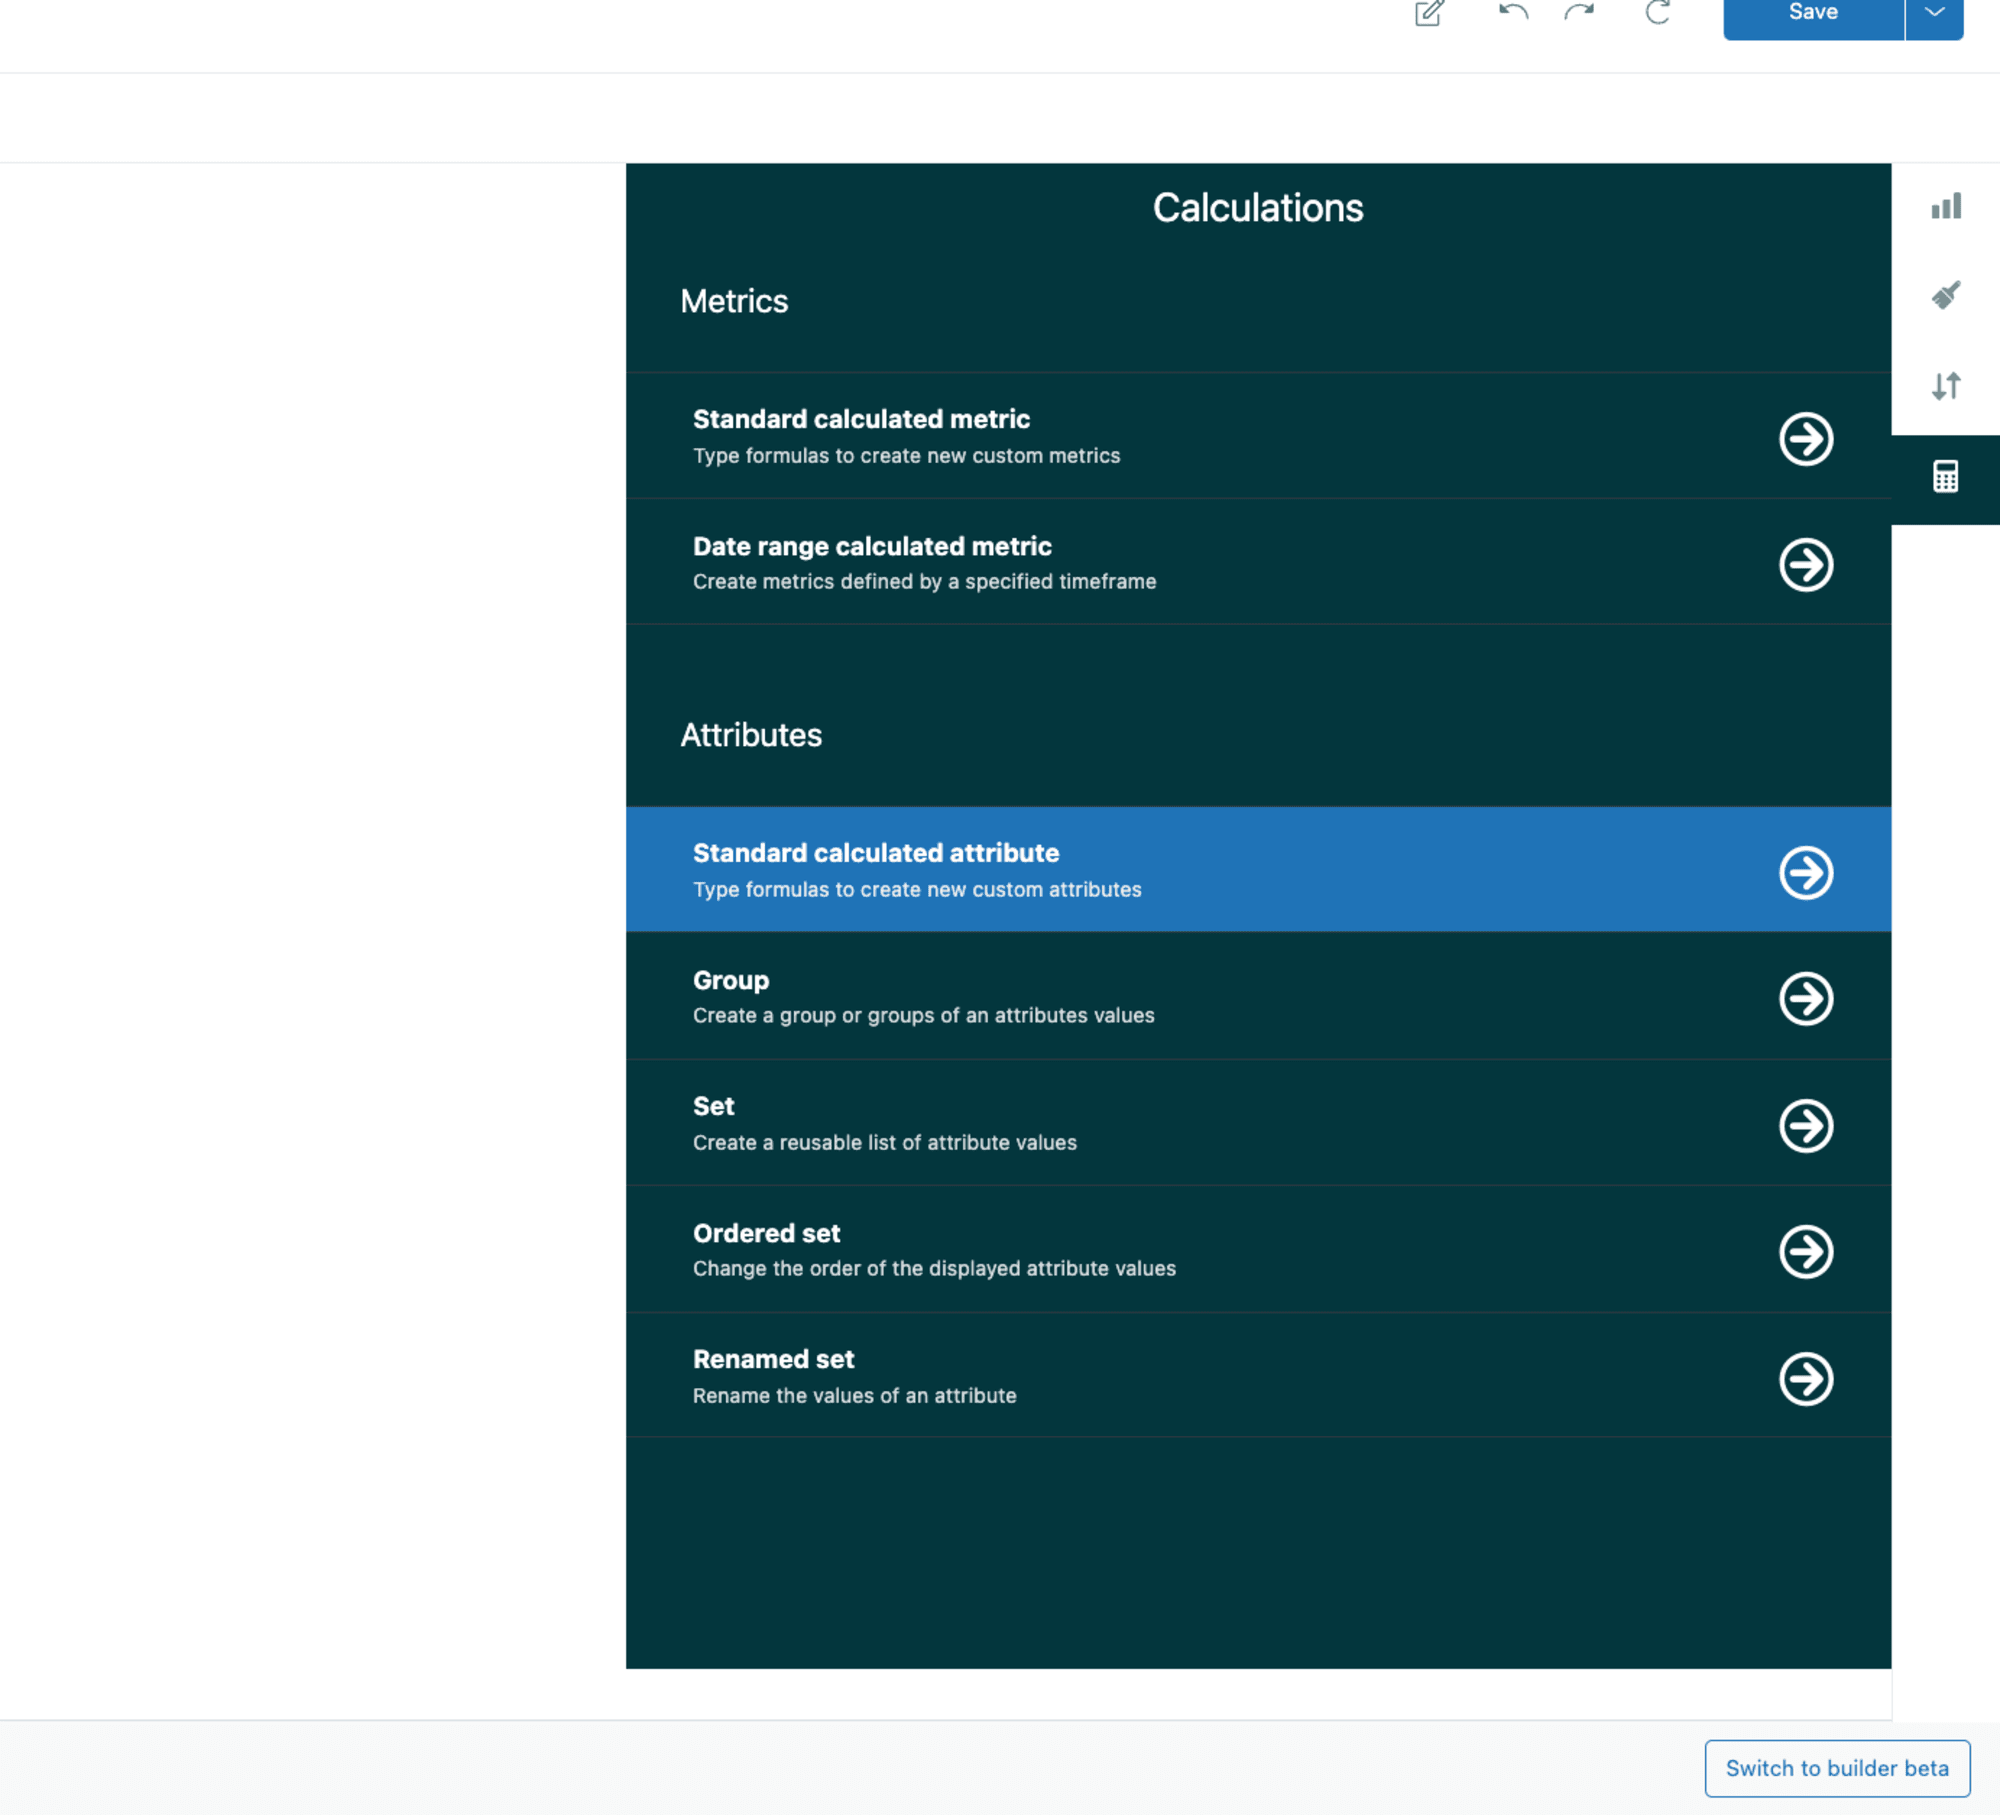This screenshot has width=2000, height=1815.
Task: Click the bar chart analytics icon
Action: pos(1946,206)
